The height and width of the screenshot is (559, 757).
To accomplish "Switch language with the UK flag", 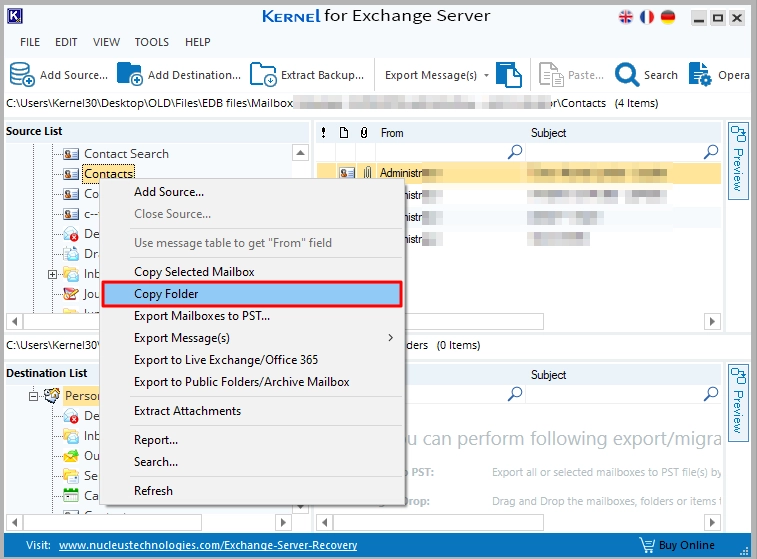I will (626, 17).
